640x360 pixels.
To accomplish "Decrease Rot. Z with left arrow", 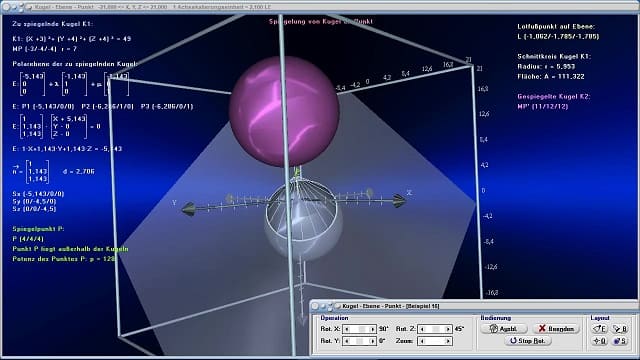I will (x=422, y=329).
